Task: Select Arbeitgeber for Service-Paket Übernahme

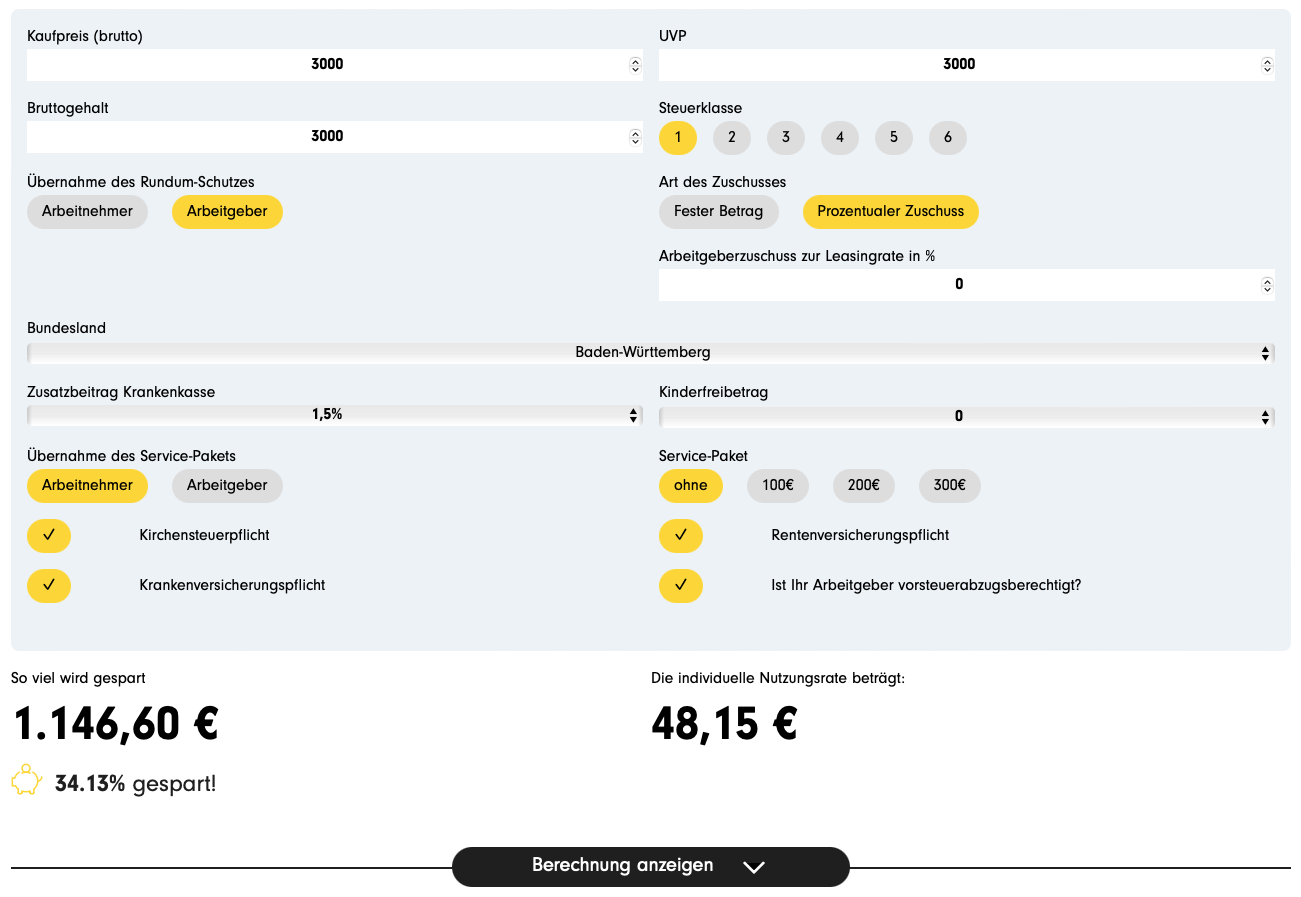Action: coord(227,486)
